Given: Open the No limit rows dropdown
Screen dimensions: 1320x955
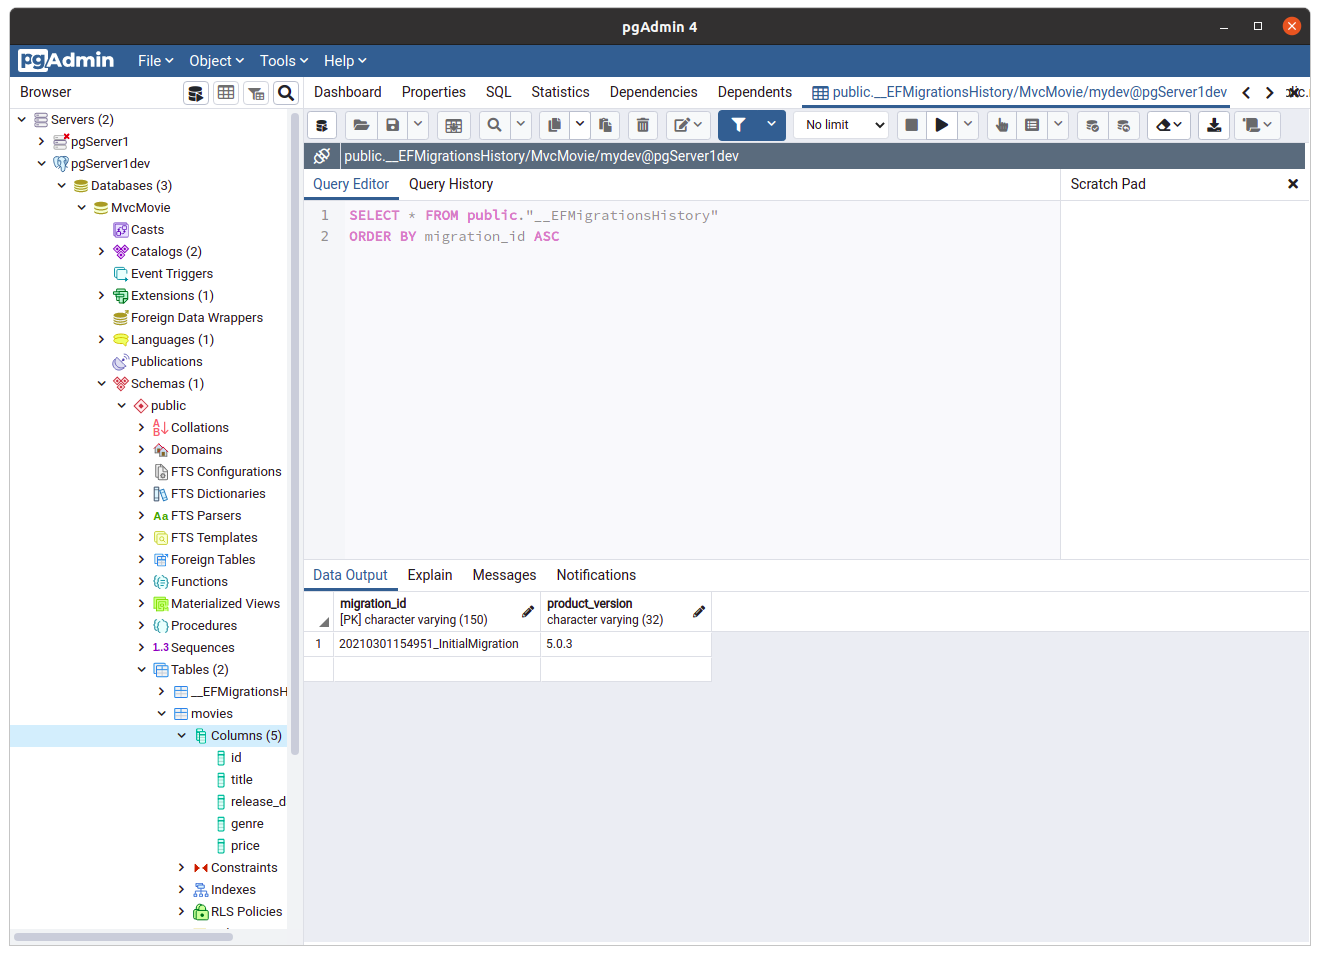Looking at the screenshot, I should [x=845, y=125].
